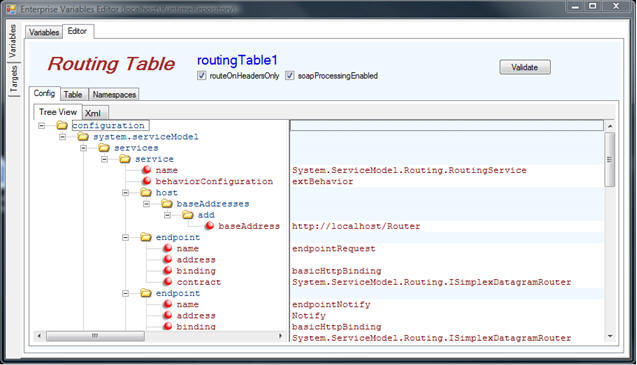Click tree horizontal scrollbar right arrow
637x365 pixels.
tap(280, 336)
